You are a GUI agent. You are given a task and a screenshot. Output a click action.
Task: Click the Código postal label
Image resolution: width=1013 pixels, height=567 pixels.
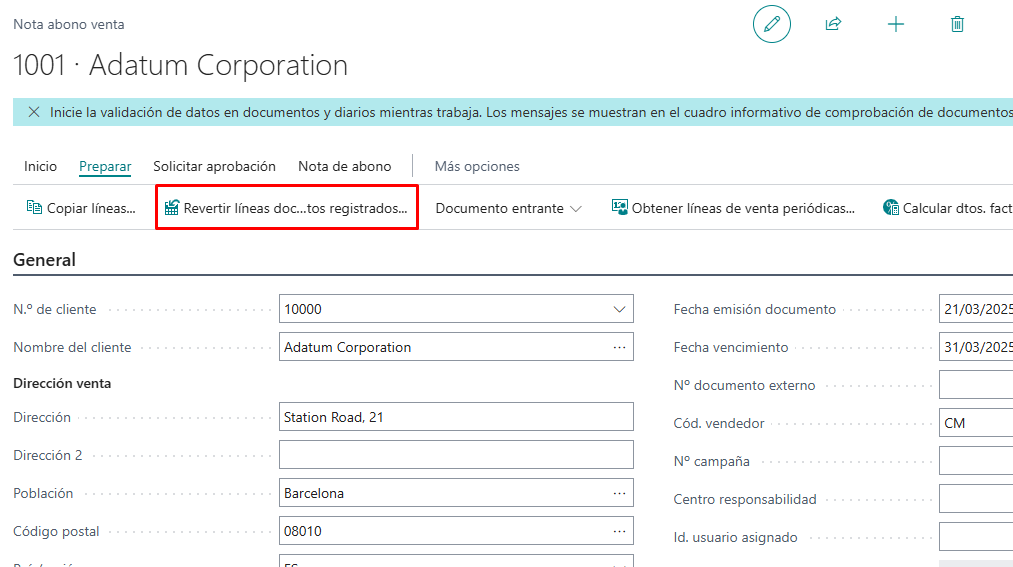[56, 531]
